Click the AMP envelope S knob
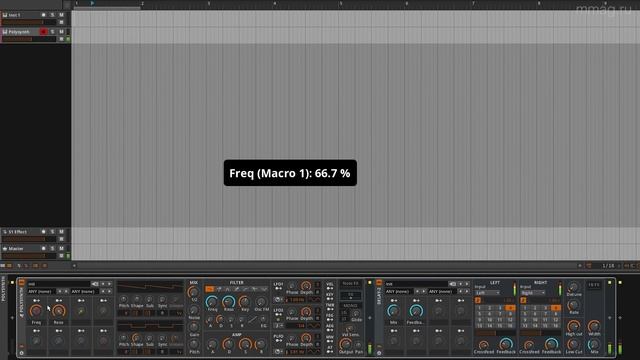Image resolution: width=640 pixels, height=360 pixels. pos(245,344)
